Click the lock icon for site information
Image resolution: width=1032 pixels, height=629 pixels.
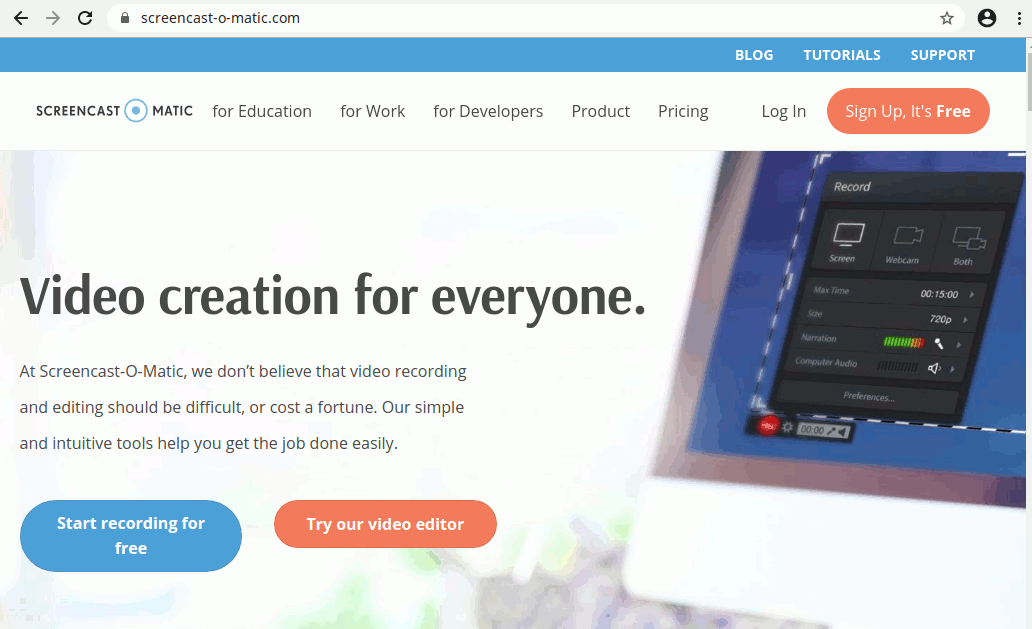click(125, 18)
